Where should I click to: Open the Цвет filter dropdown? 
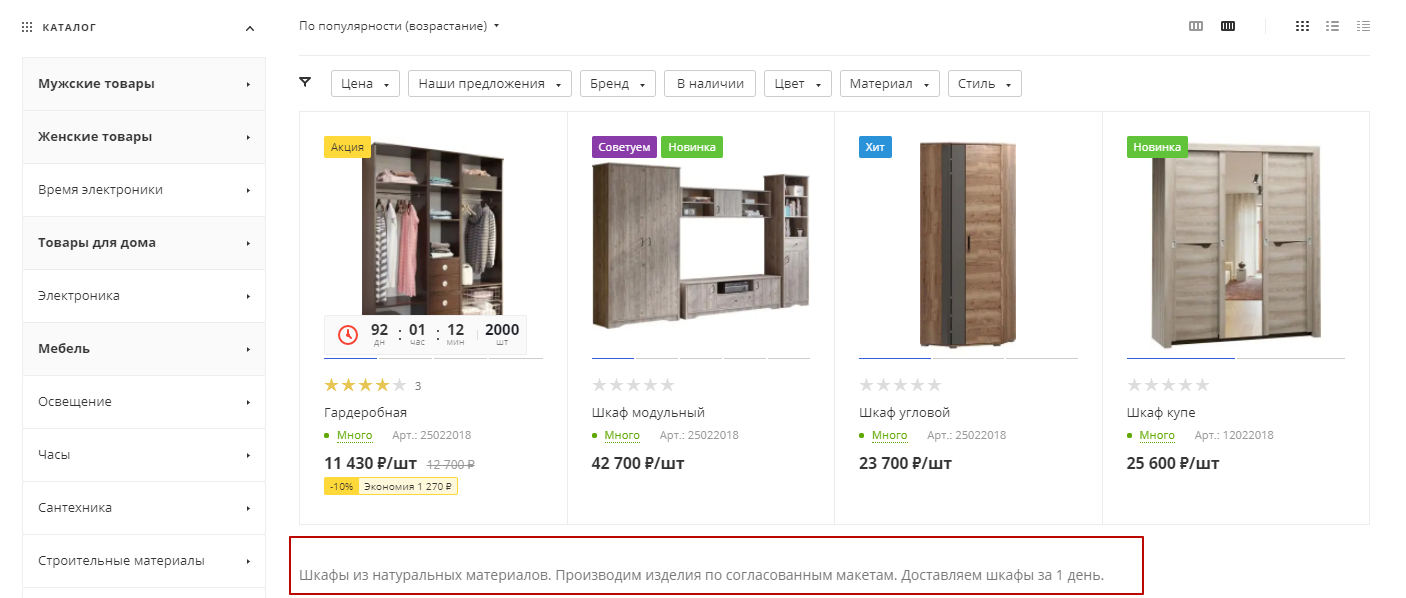(798, 84)
